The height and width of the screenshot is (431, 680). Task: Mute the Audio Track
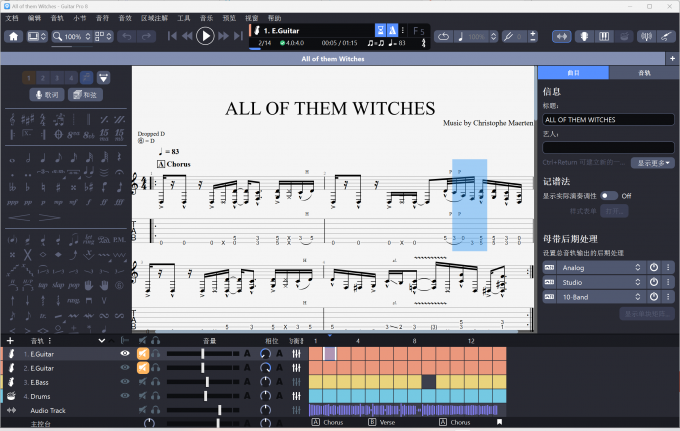(143, 410)
